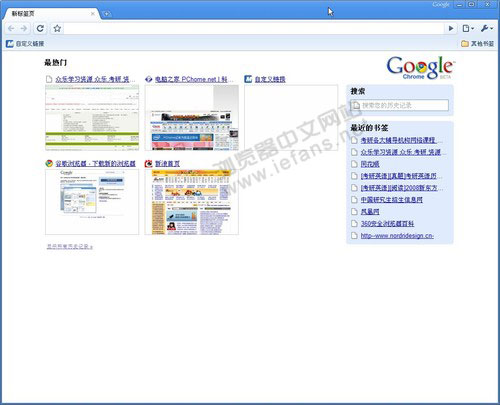Open a new tab with plus button
Image resolution: width=500 pixels, height=405 pixels.
point(107,14)
